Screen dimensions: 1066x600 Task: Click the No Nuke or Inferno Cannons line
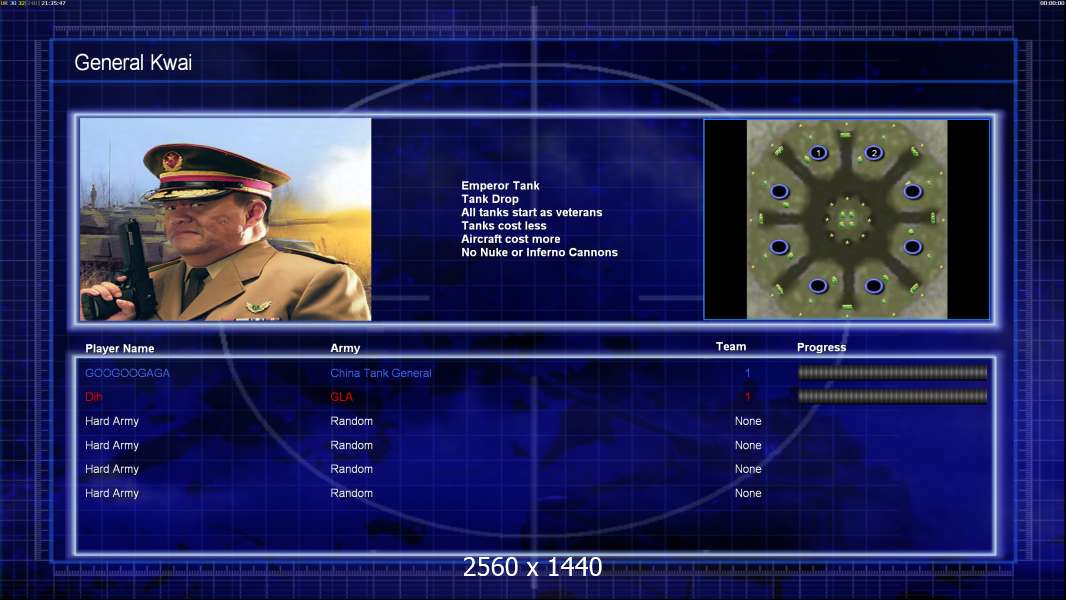tap(539, 252)
